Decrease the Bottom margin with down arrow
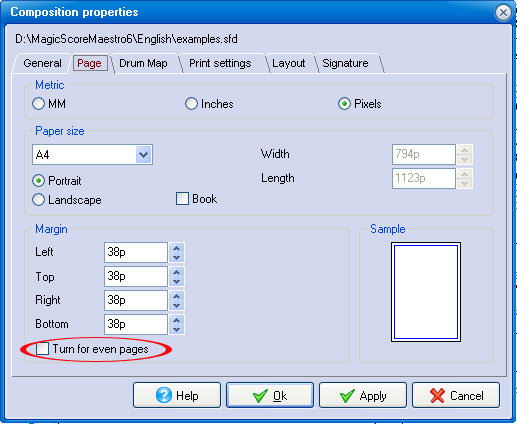Screen dimensions: 517x424 (177, 330)
